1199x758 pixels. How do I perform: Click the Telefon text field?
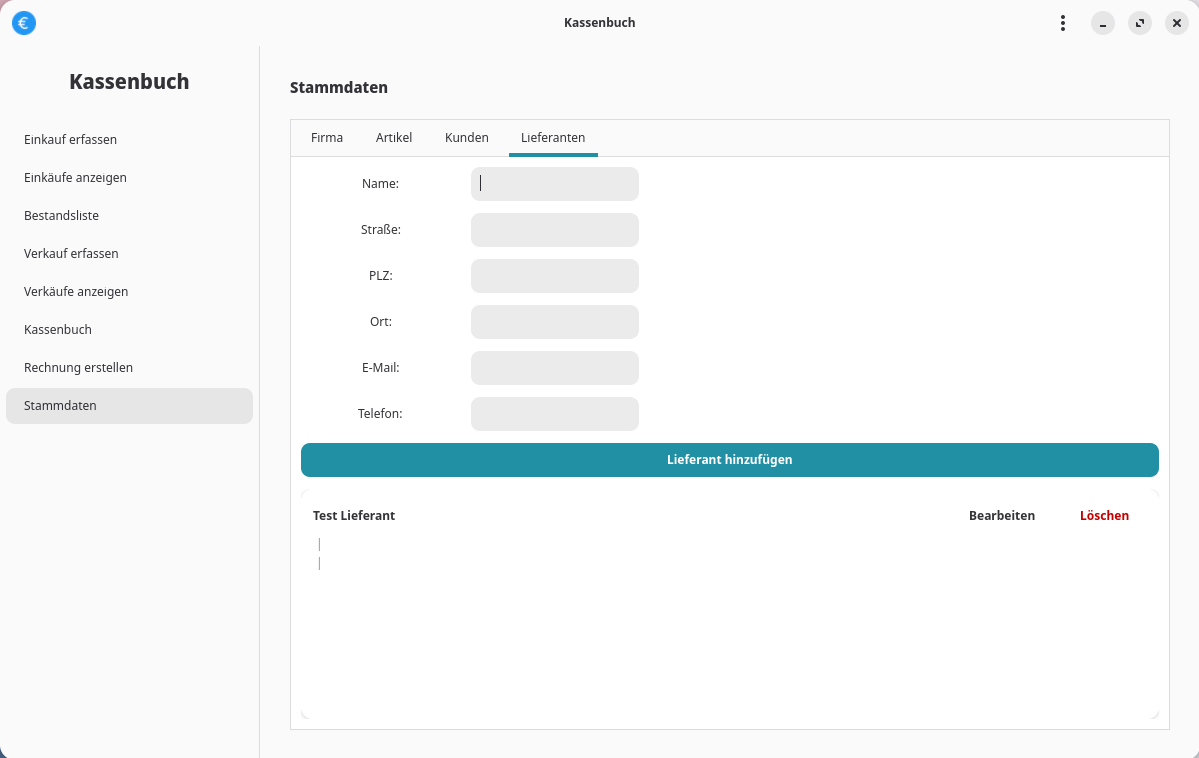point(554,414)
